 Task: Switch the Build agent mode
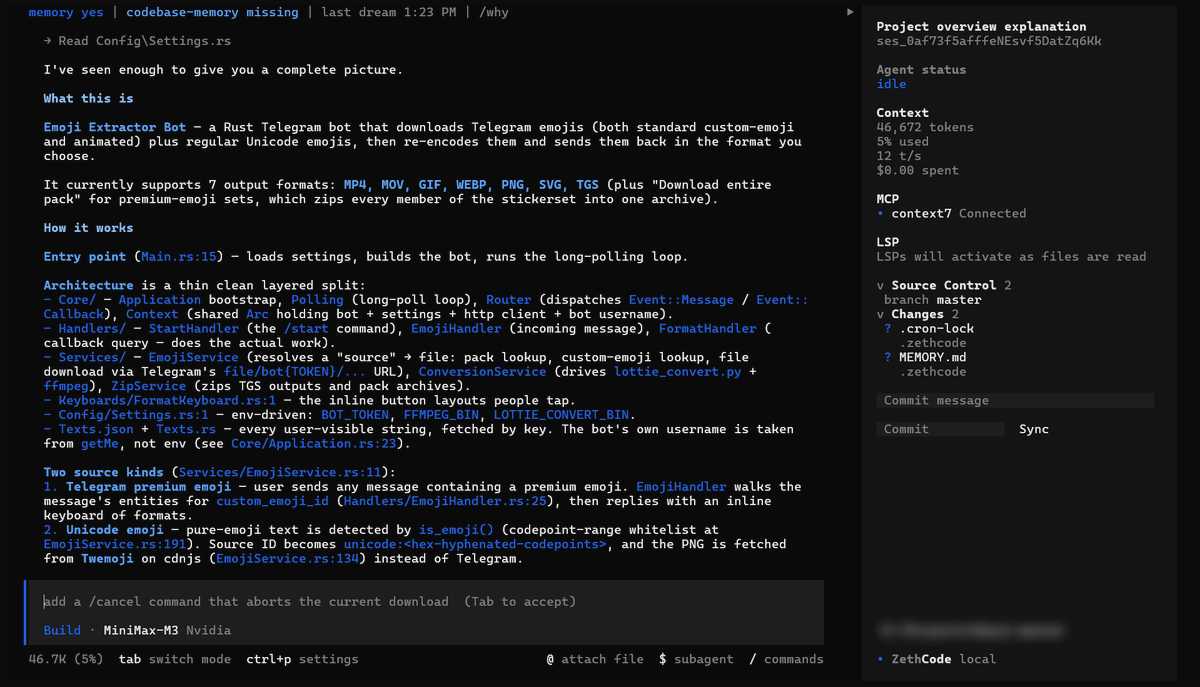(62, 631)
